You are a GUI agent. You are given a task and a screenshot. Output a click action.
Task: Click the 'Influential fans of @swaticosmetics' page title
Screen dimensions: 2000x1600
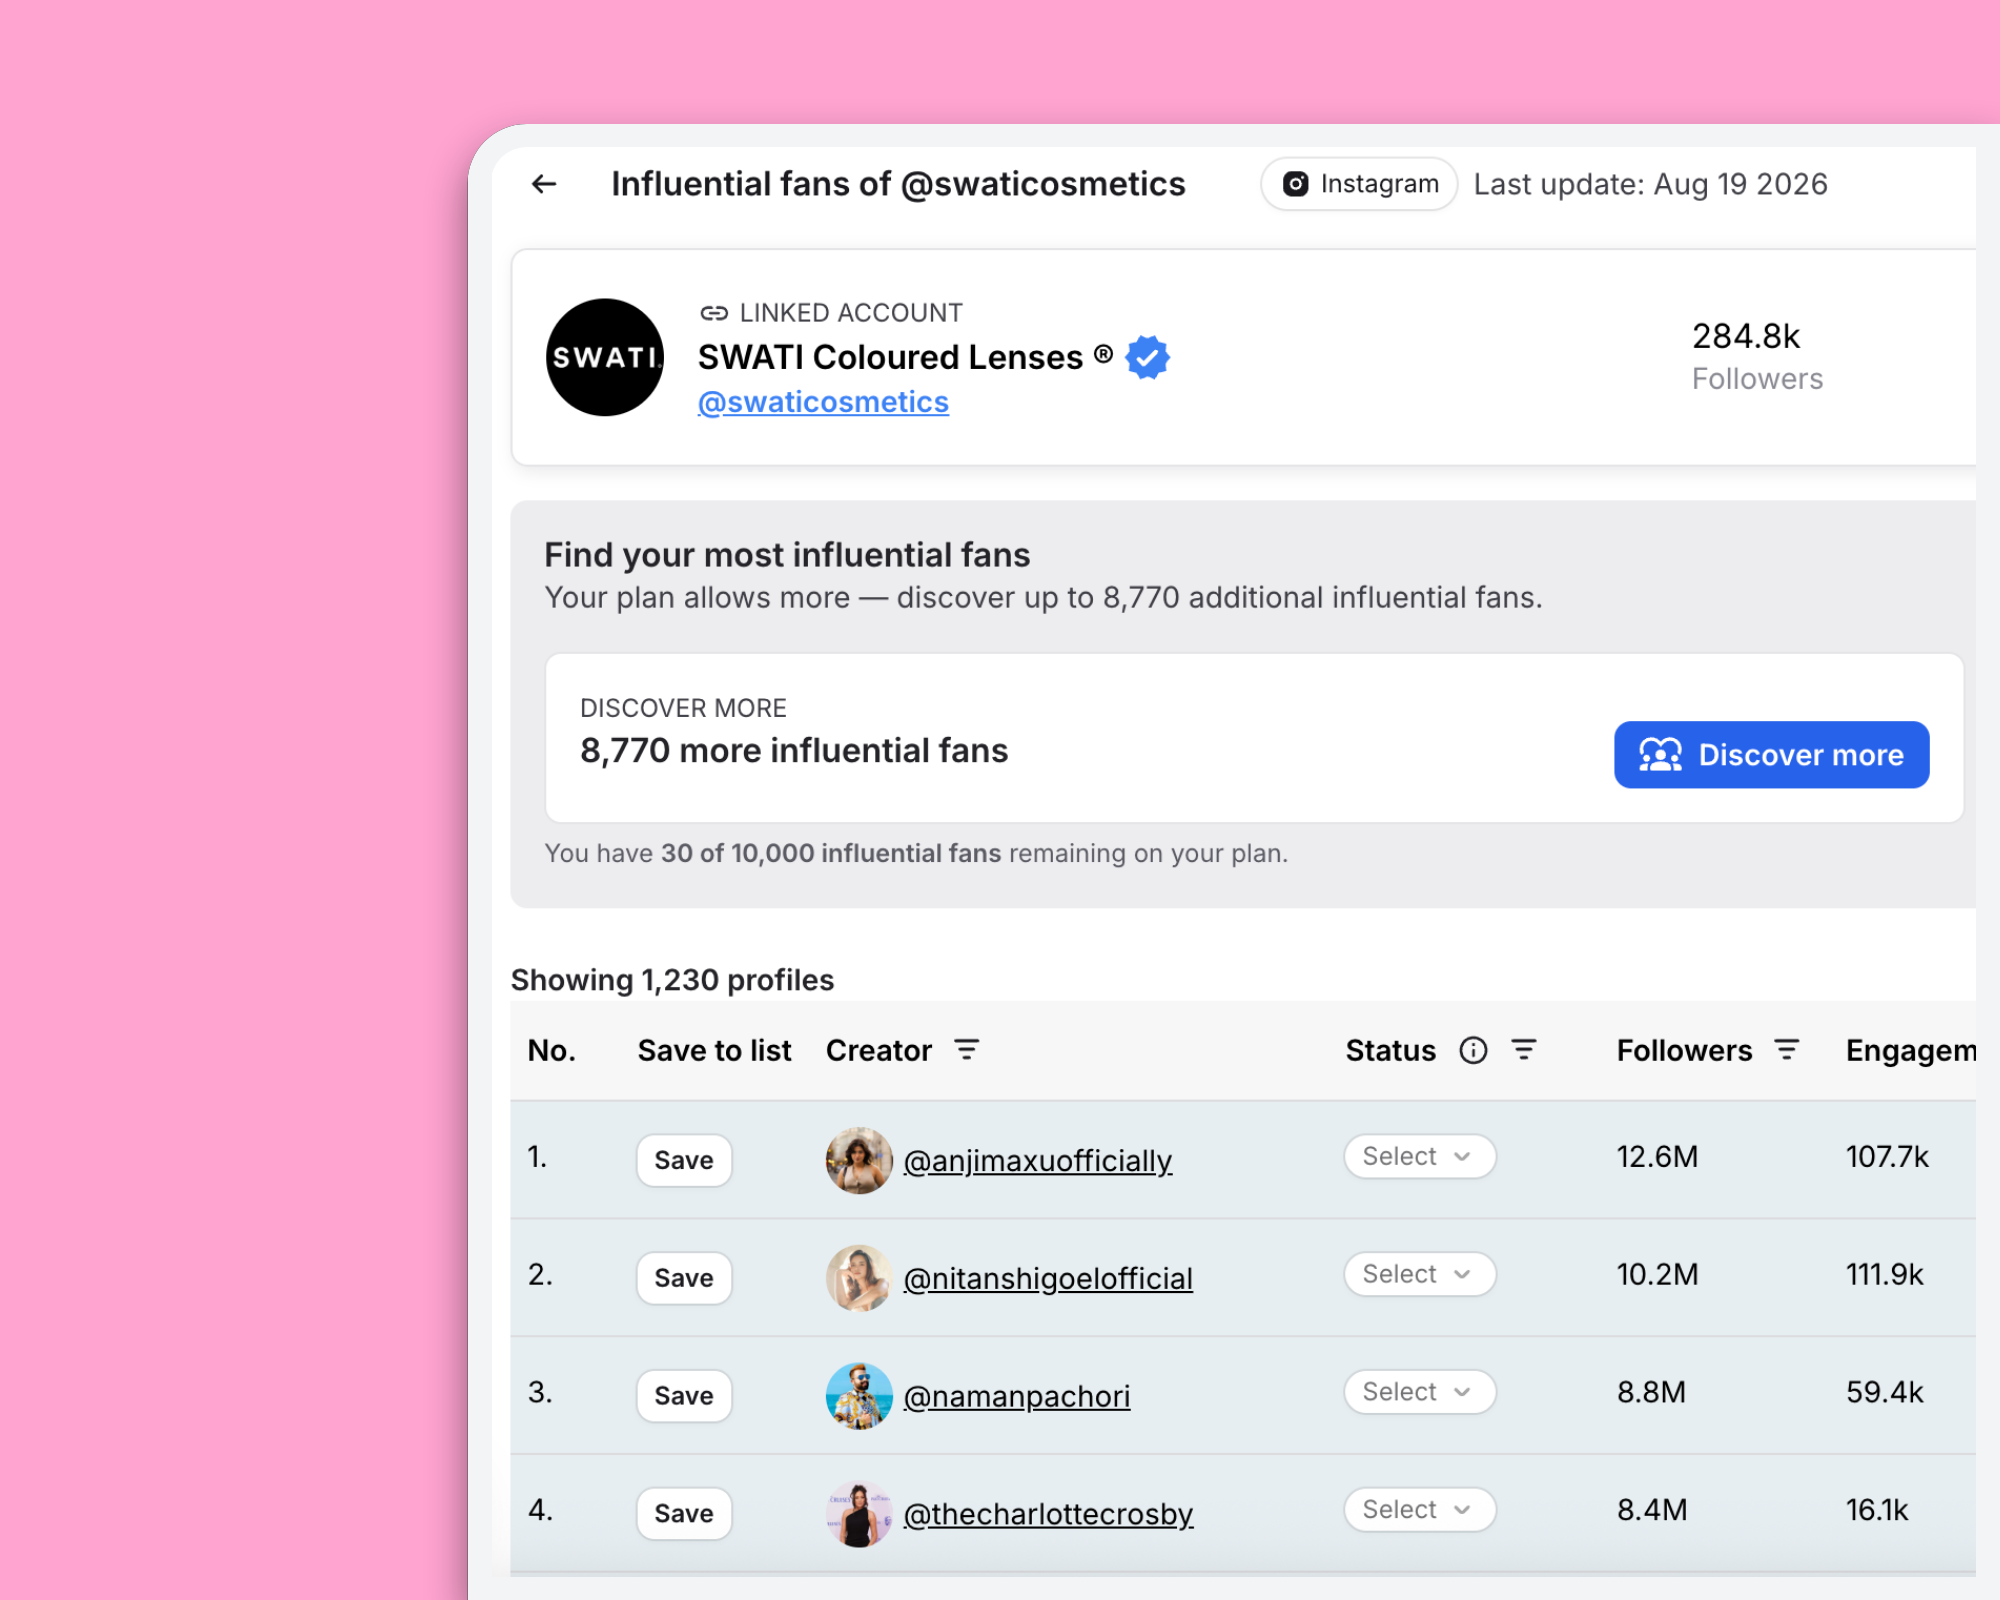click(898, 184)
